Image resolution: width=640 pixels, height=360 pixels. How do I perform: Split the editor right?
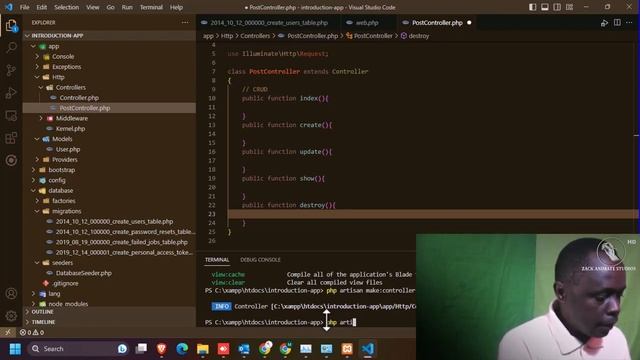617,23
